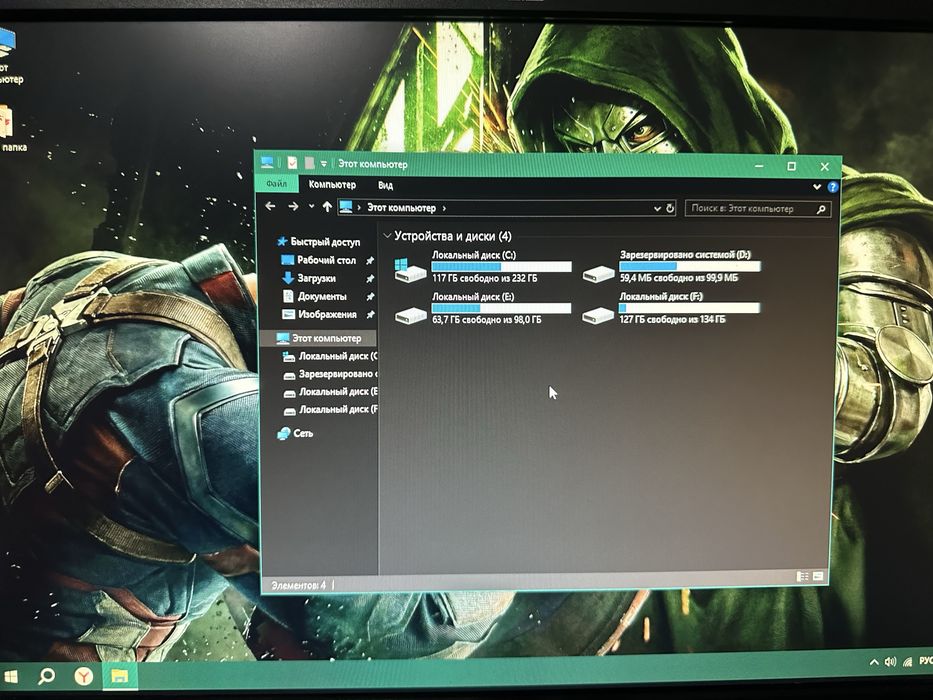This screenshot has width=933, height=700.
Task: Click the computer icon in the title bar
Action: click(267, 162)
